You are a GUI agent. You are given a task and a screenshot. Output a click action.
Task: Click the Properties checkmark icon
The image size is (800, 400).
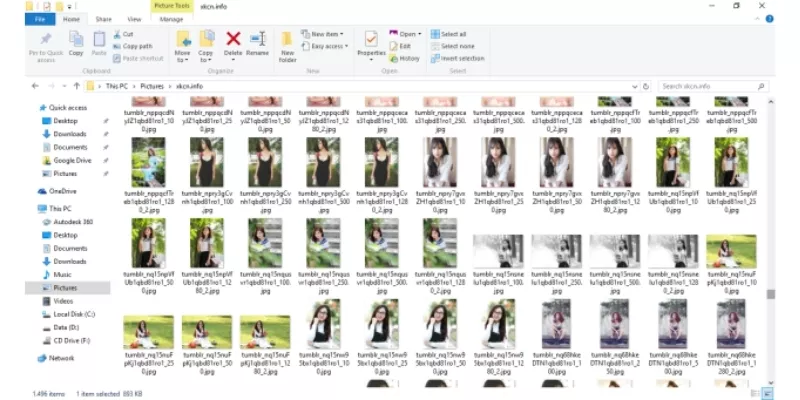(371, 39)
